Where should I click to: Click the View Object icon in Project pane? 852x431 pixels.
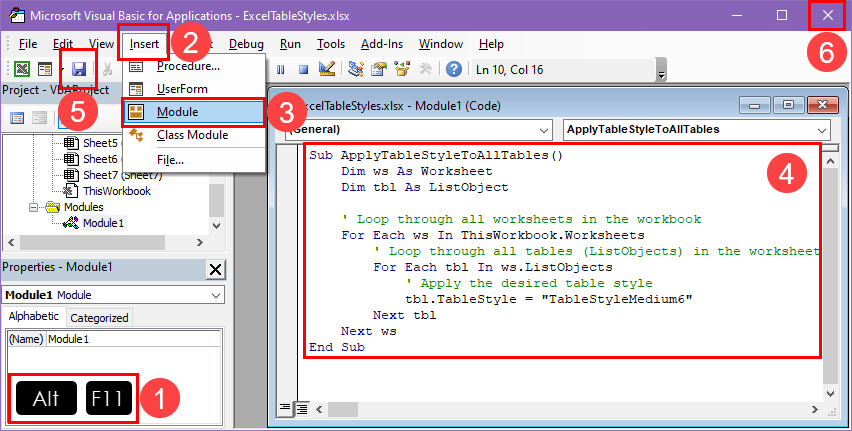pos(40,118)
